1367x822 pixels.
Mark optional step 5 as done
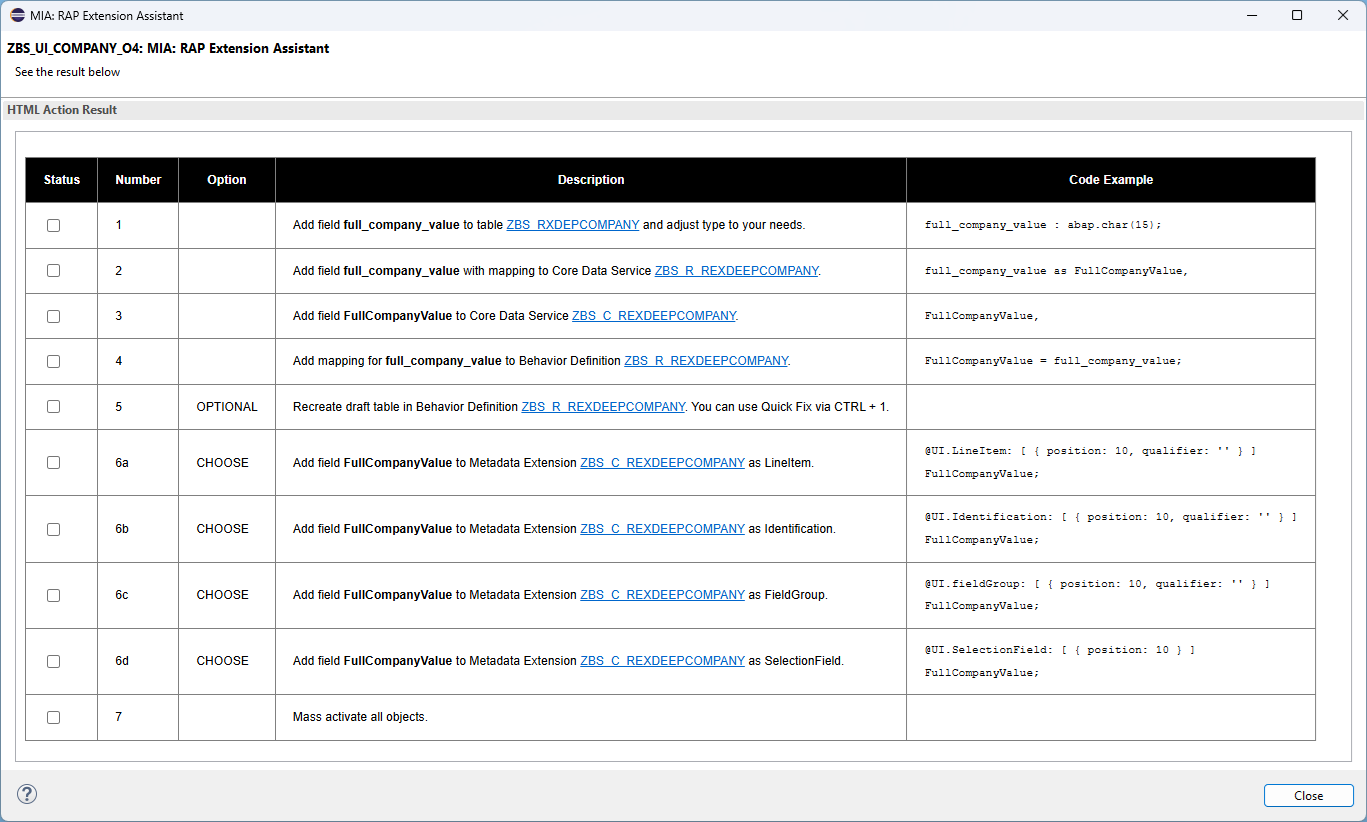coord(53,407)
